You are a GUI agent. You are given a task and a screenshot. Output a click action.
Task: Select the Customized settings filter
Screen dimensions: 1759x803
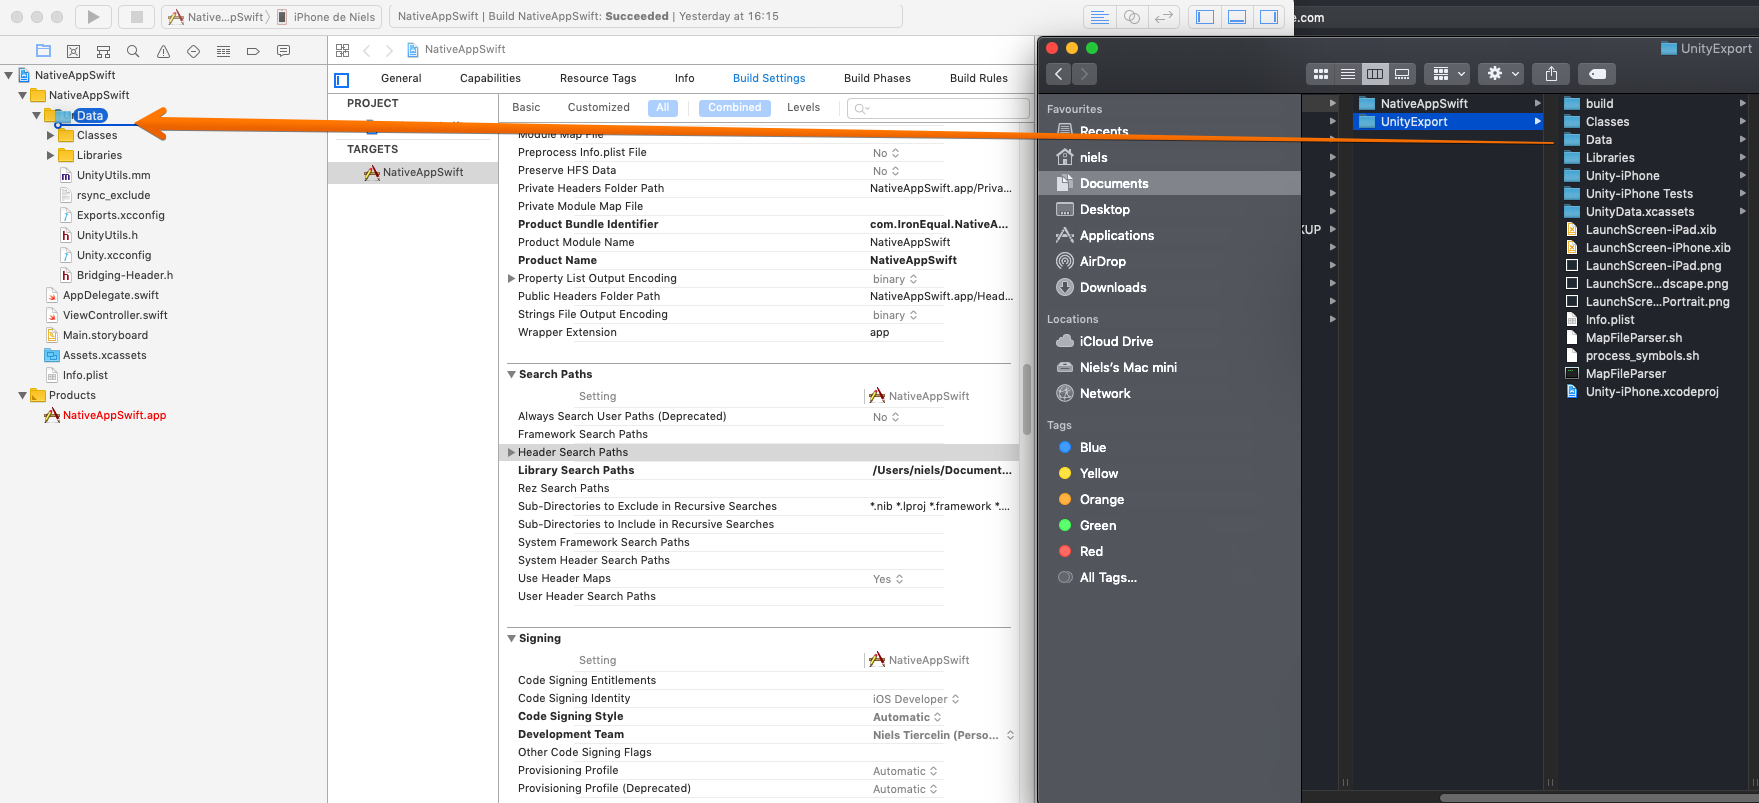598,108
